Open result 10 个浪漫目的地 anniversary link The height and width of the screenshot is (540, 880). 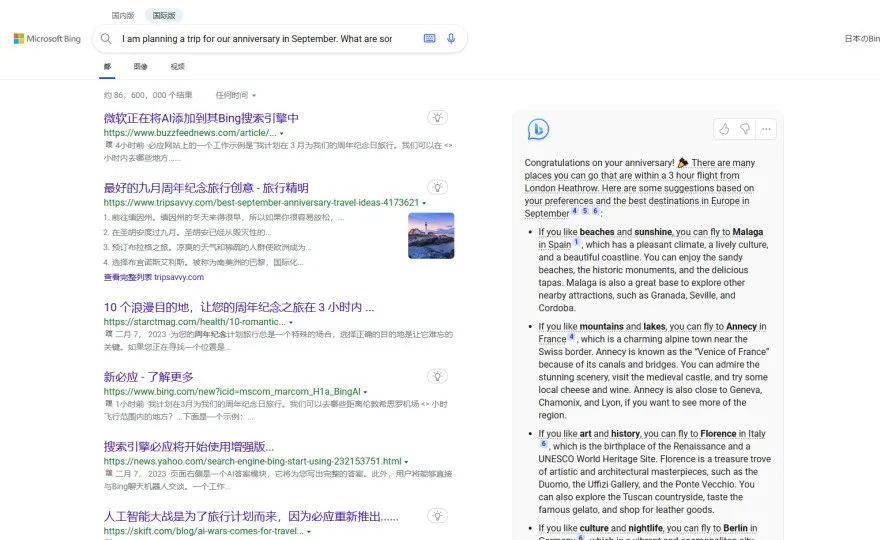(x=239, y=307)
